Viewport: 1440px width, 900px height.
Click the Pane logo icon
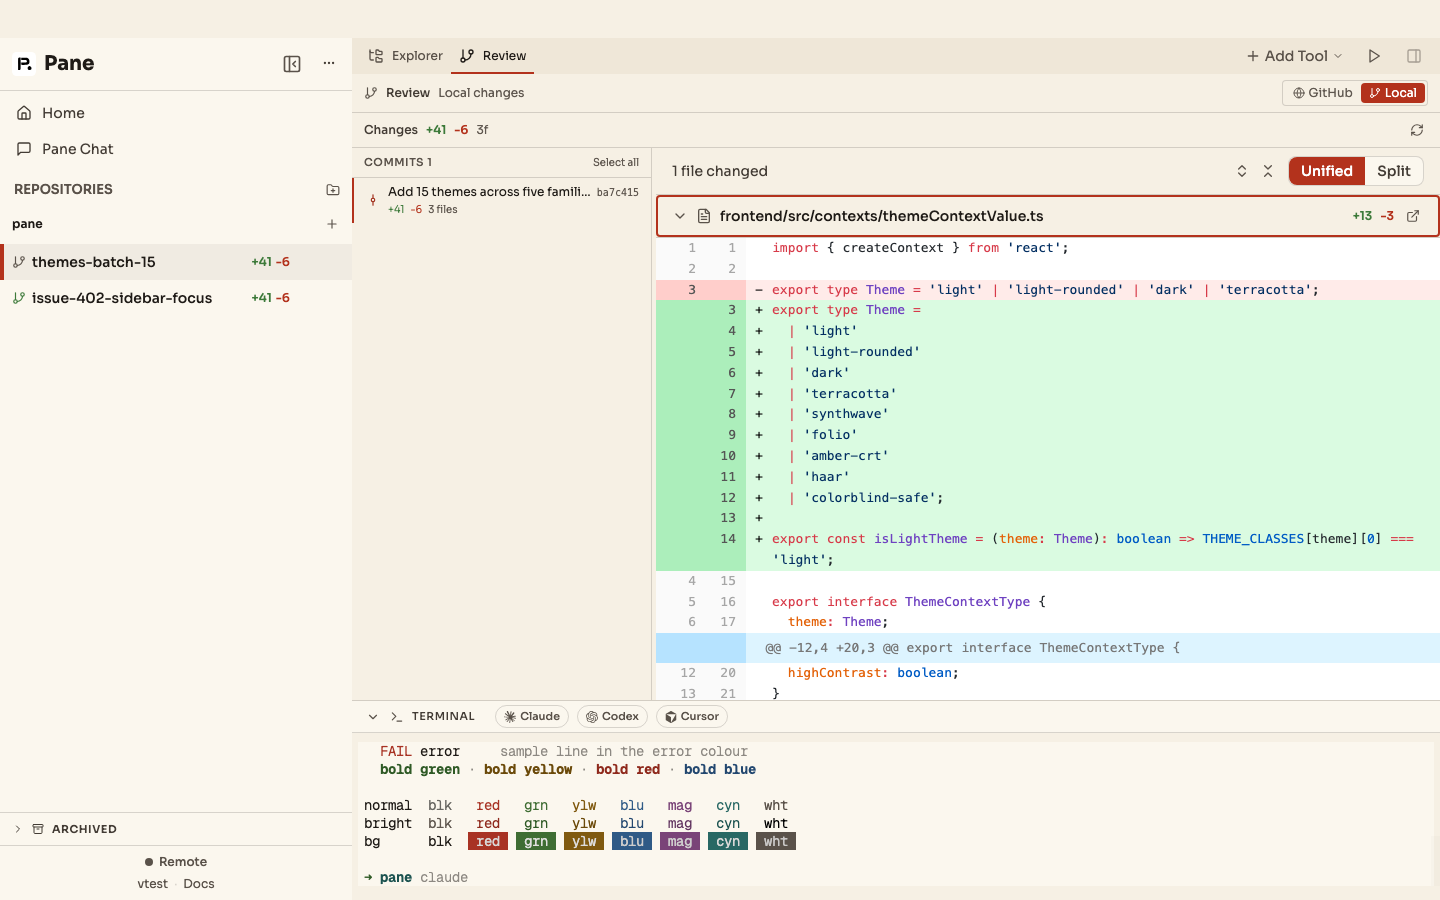[x=24, y=64]
